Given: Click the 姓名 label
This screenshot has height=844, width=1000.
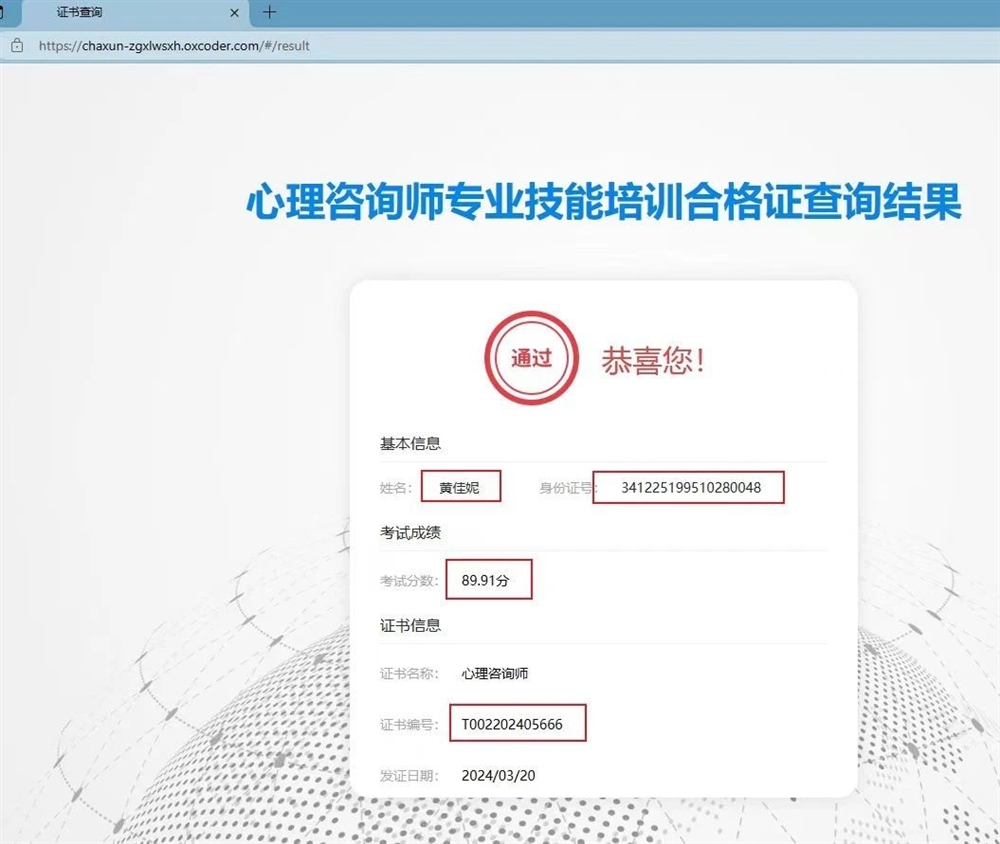Looking at the screenshot, I should point(395,488).
